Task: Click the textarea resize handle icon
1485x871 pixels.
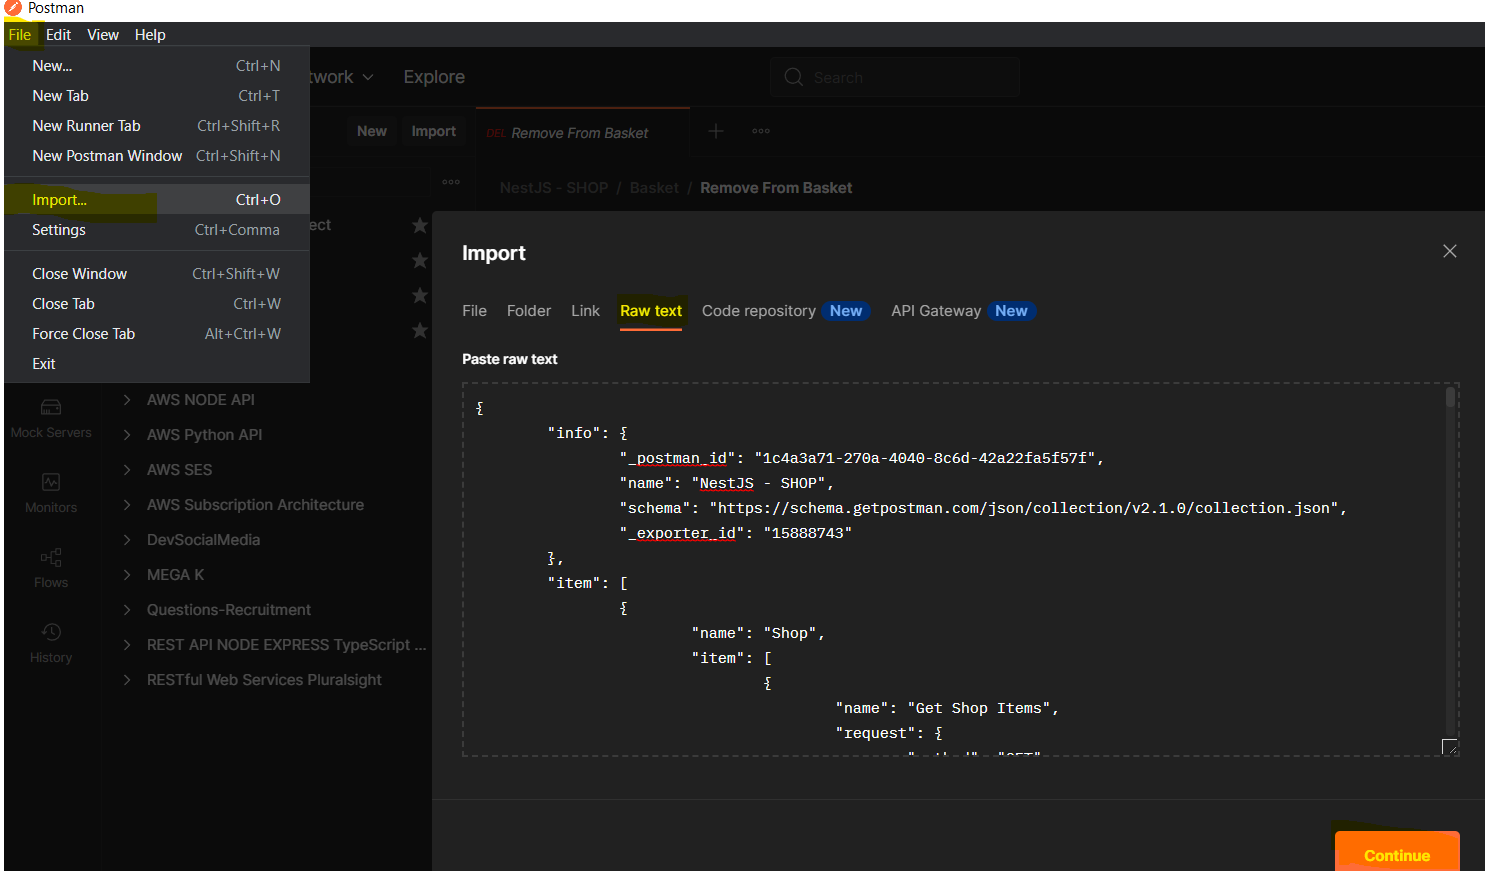Action: tap(1449, 746)
